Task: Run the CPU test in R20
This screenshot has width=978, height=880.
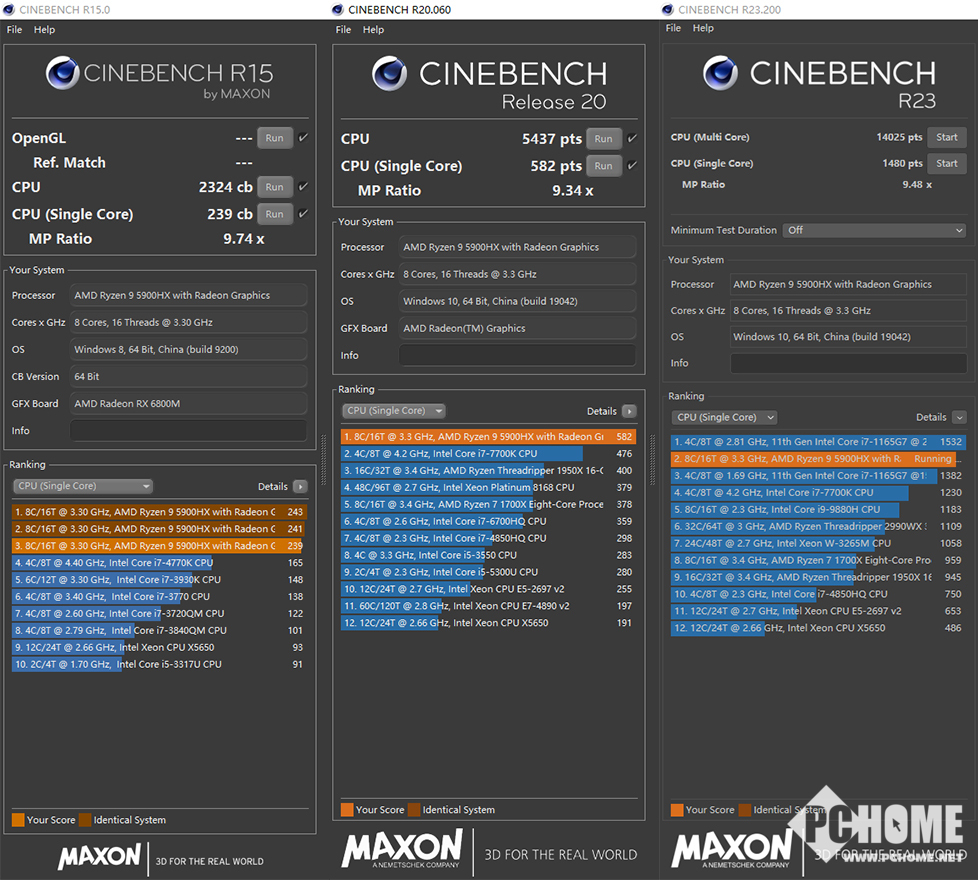Action: tap(603, 138)
